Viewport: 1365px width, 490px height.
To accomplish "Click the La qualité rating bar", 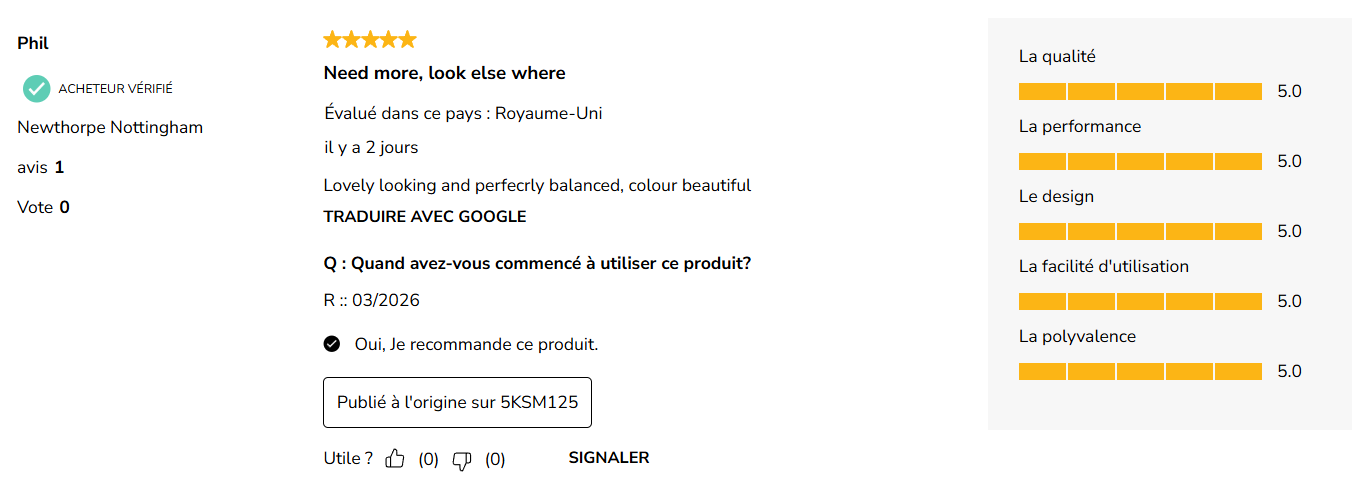I will point(1140,92).
